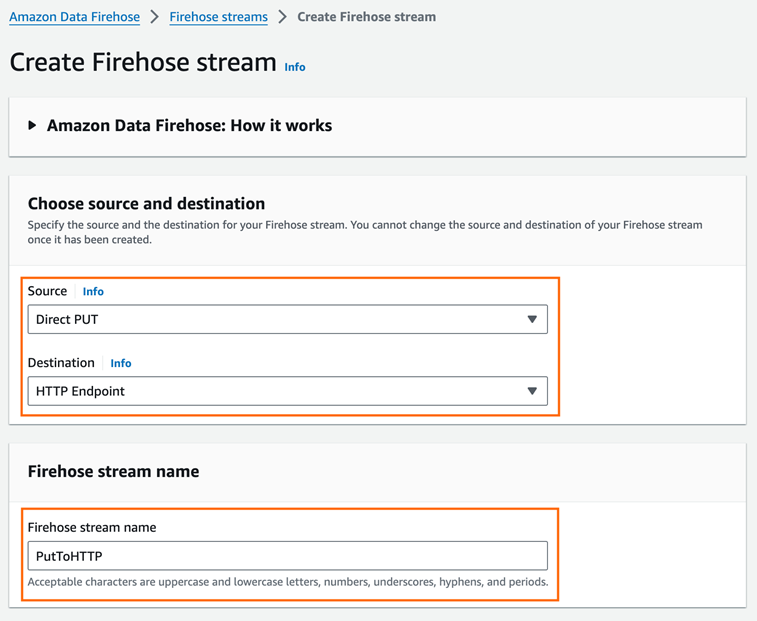
Task: Click the Firehose stream name section heading
Action: point(113,471)
